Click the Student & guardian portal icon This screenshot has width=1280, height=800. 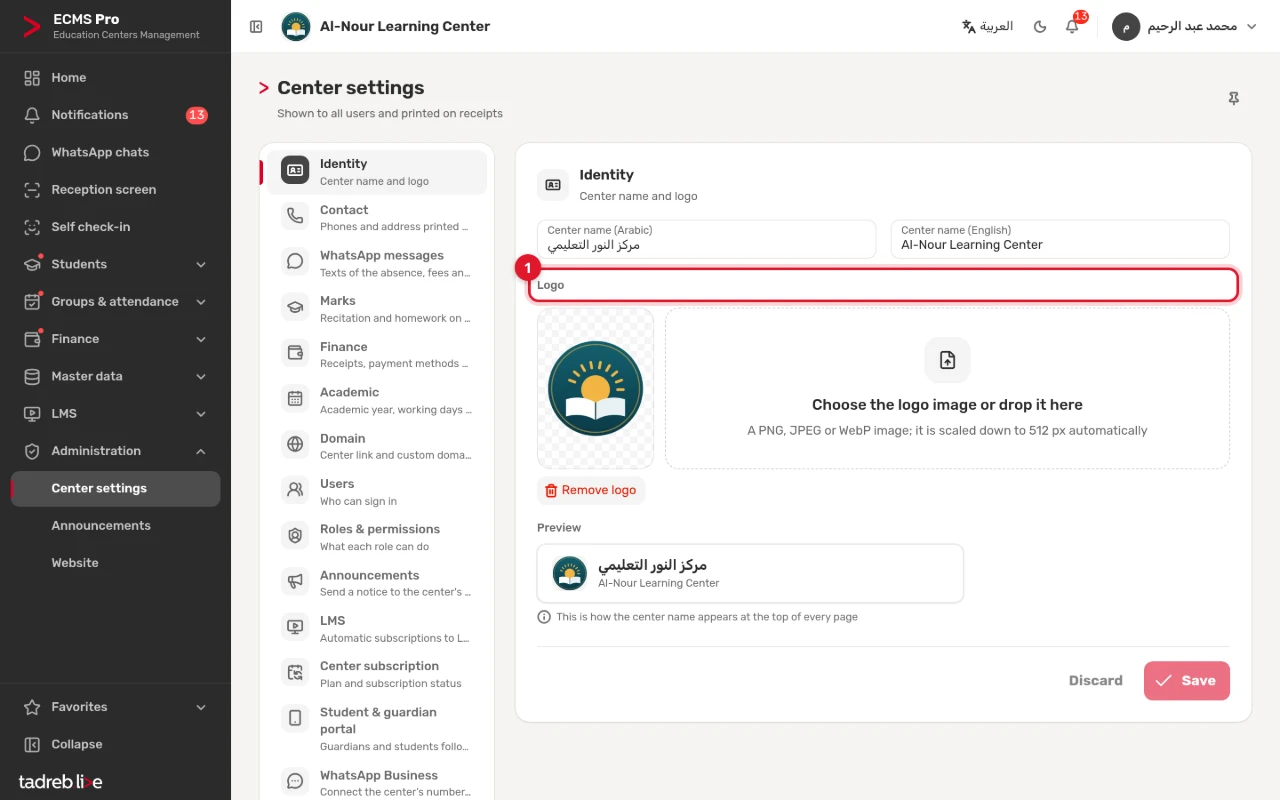pyautogui.click(x=295, y=718)
